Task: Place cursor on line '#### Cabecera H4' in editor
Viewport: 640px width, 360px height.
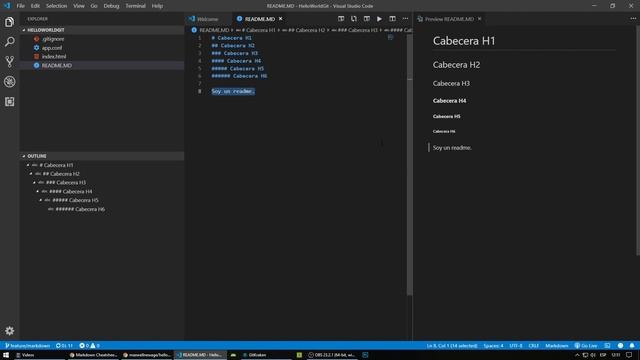Action: coord(236,61)
